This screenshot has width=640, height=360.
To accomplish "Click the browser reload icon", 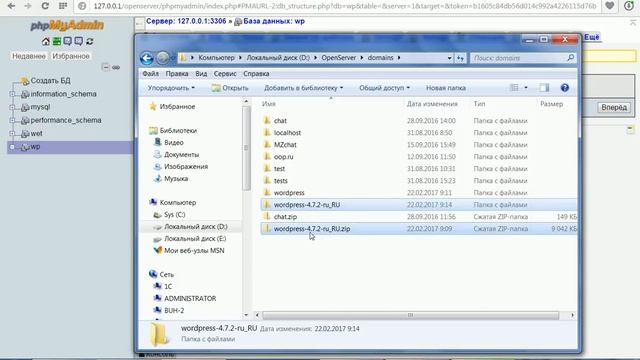I will click(45, 6).
